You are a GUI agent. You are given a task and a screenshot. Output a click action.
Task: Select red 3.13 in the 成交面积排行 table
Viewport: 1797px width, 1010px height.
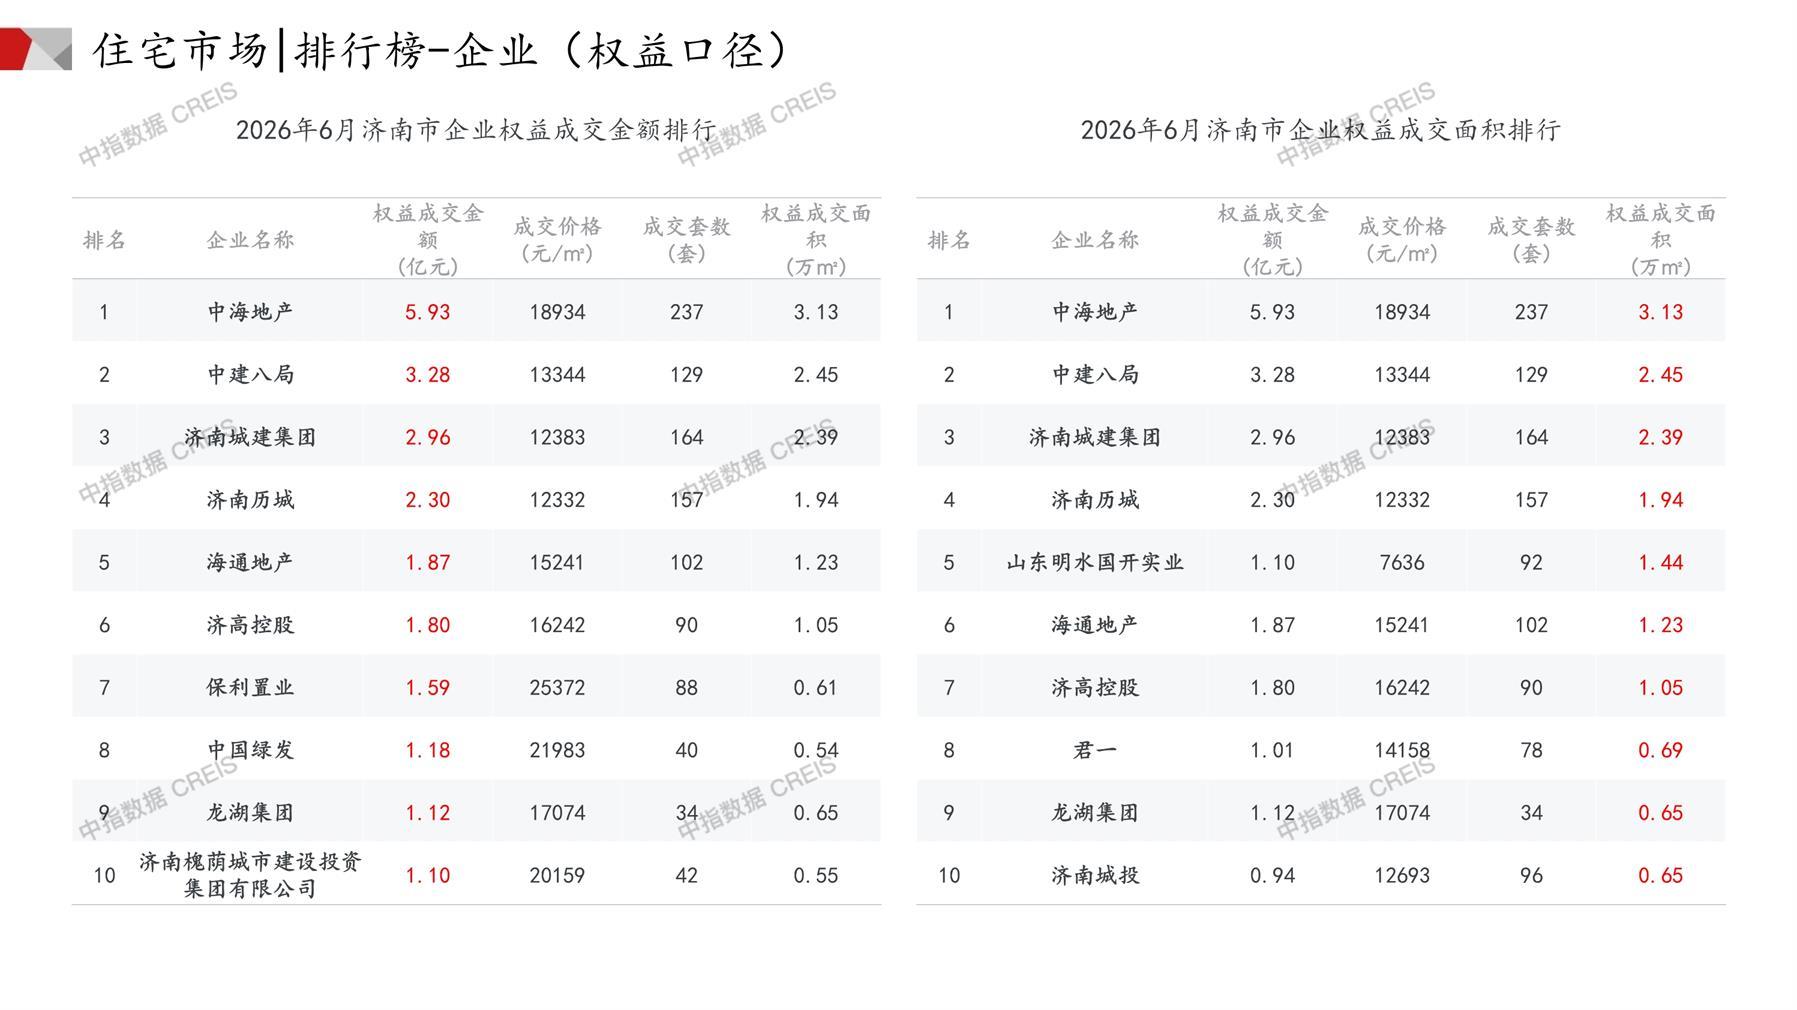pos(1660,312)
